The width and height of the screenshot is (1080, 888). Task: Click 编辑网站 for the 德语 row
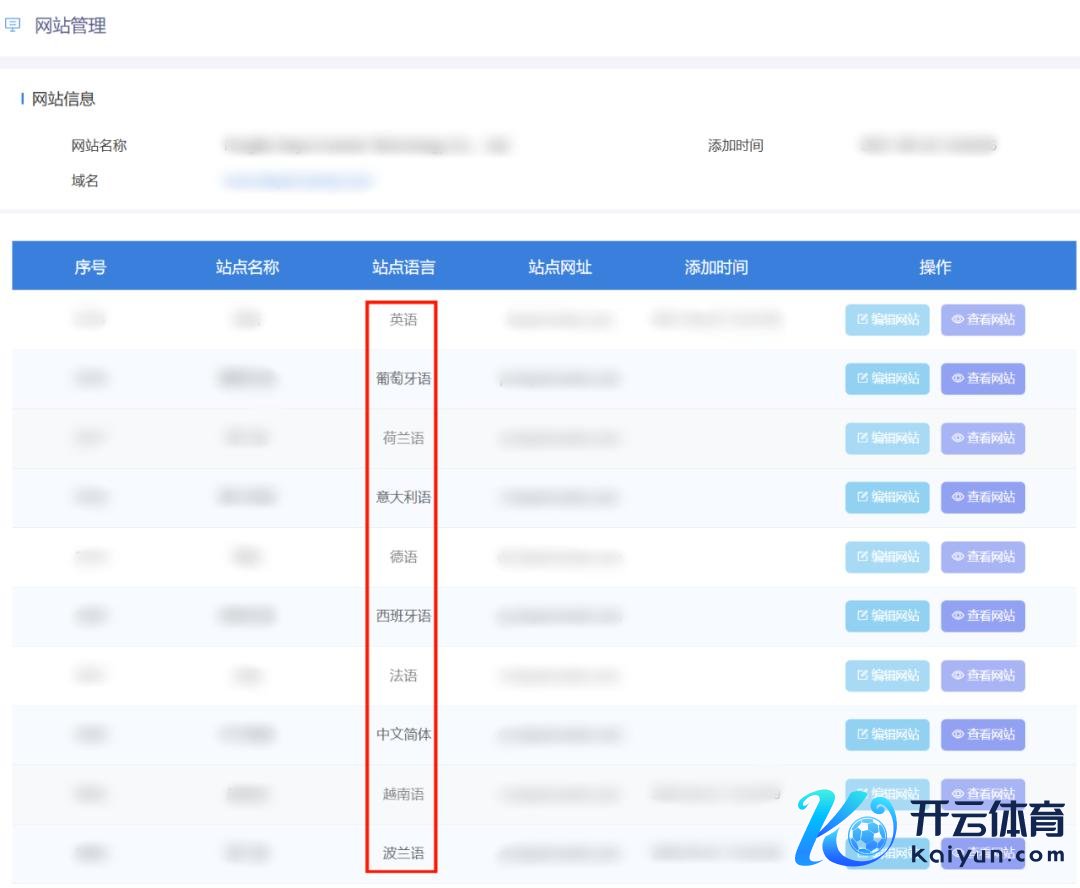887,557
